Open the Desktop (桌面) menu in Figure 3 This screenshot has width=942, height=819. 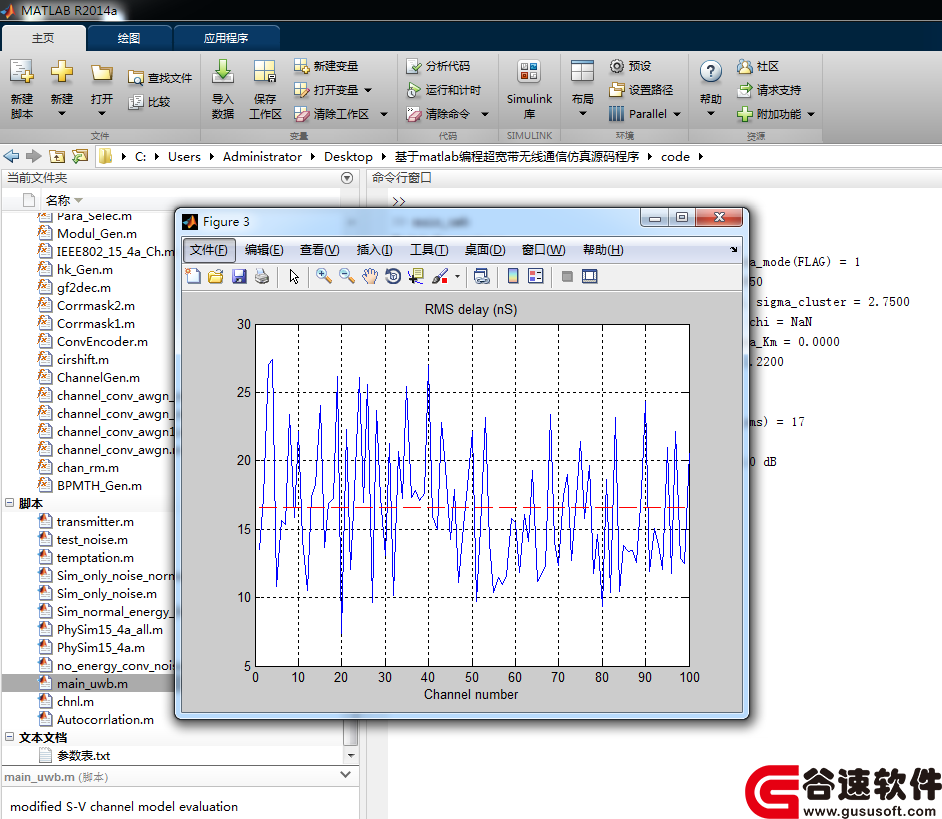coord(485,250)
